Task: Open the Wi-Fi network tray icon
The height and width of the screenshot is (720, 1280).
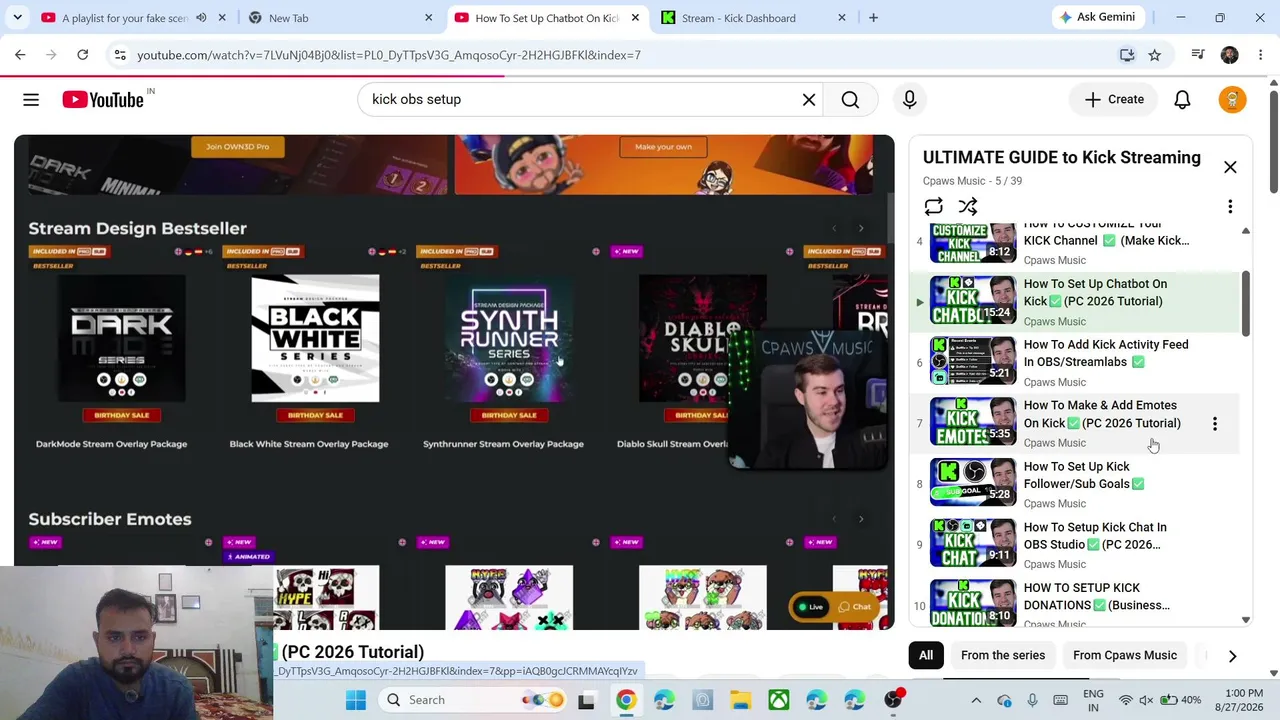Action: coord(1126,700)
